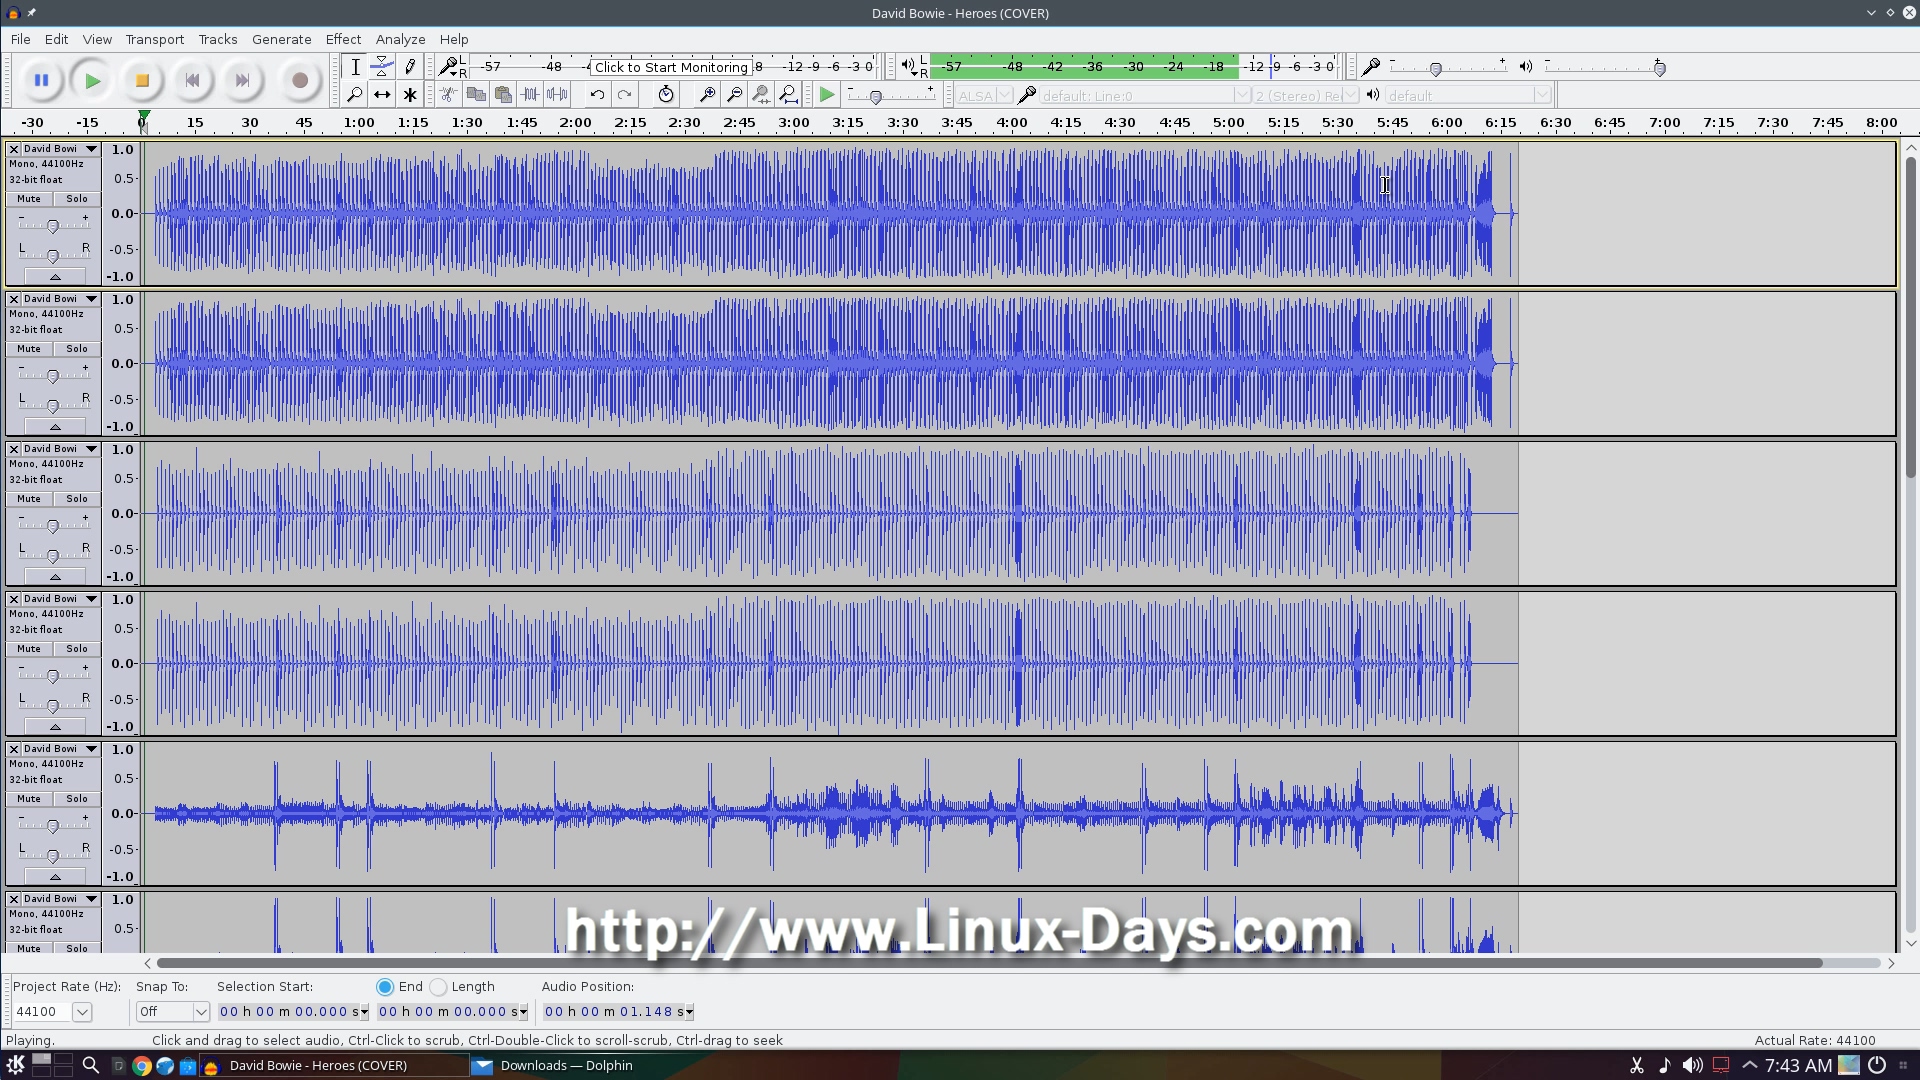
Task: Click the Fit Selection zoom icon
Action: click(761, 95)
